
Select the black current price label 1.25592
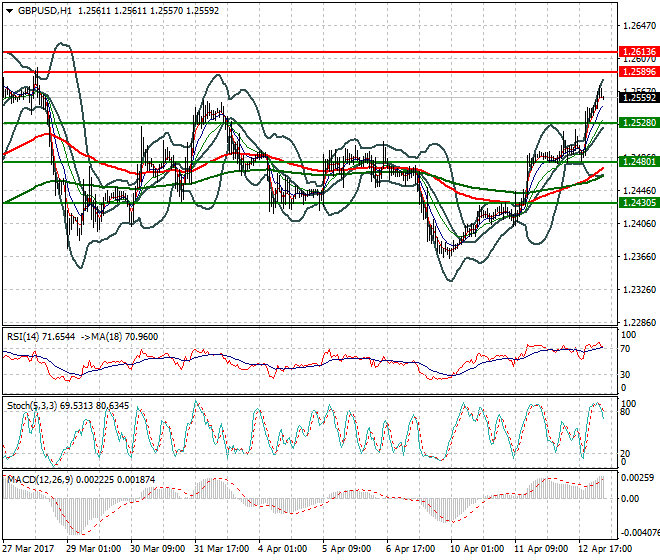click(639, 98)
